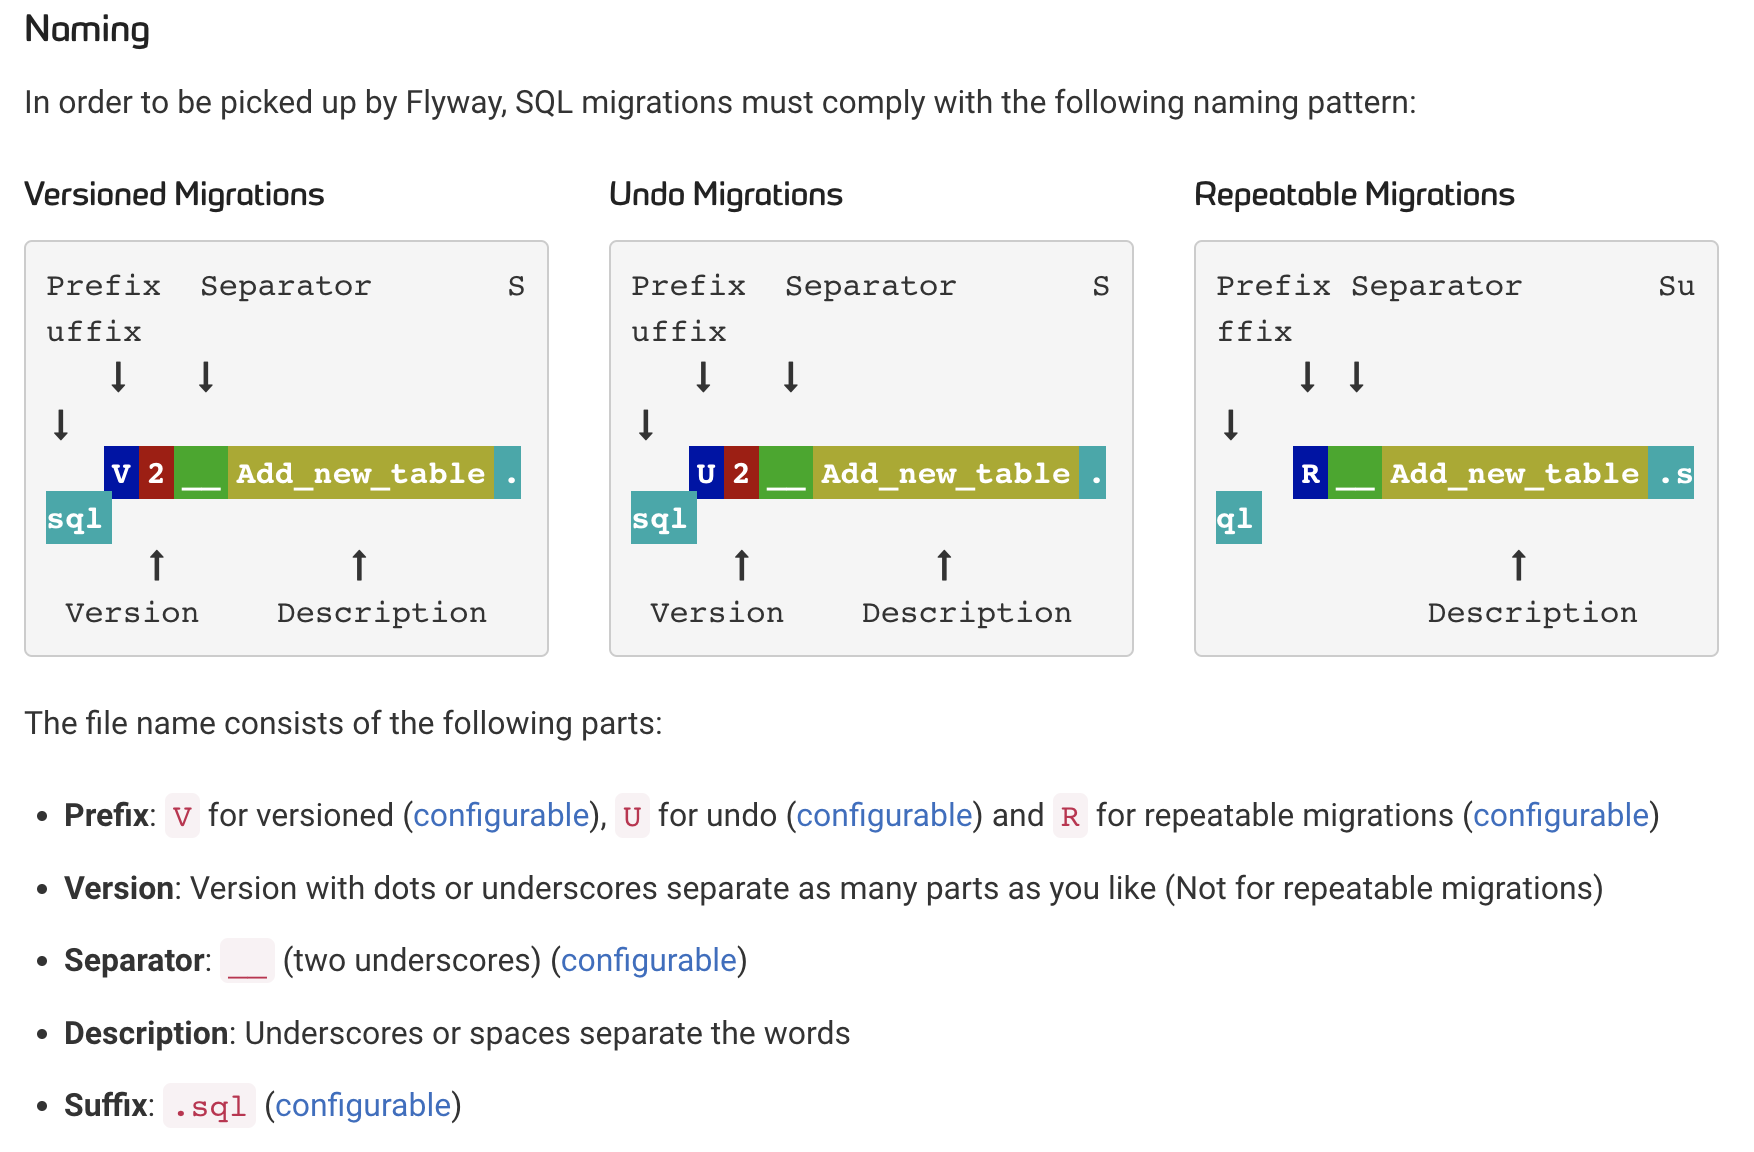Click the teal 'ql' block in Repeatable diagram
This screenshot has width=1754, height=1152.
(x=1239, y=518)
